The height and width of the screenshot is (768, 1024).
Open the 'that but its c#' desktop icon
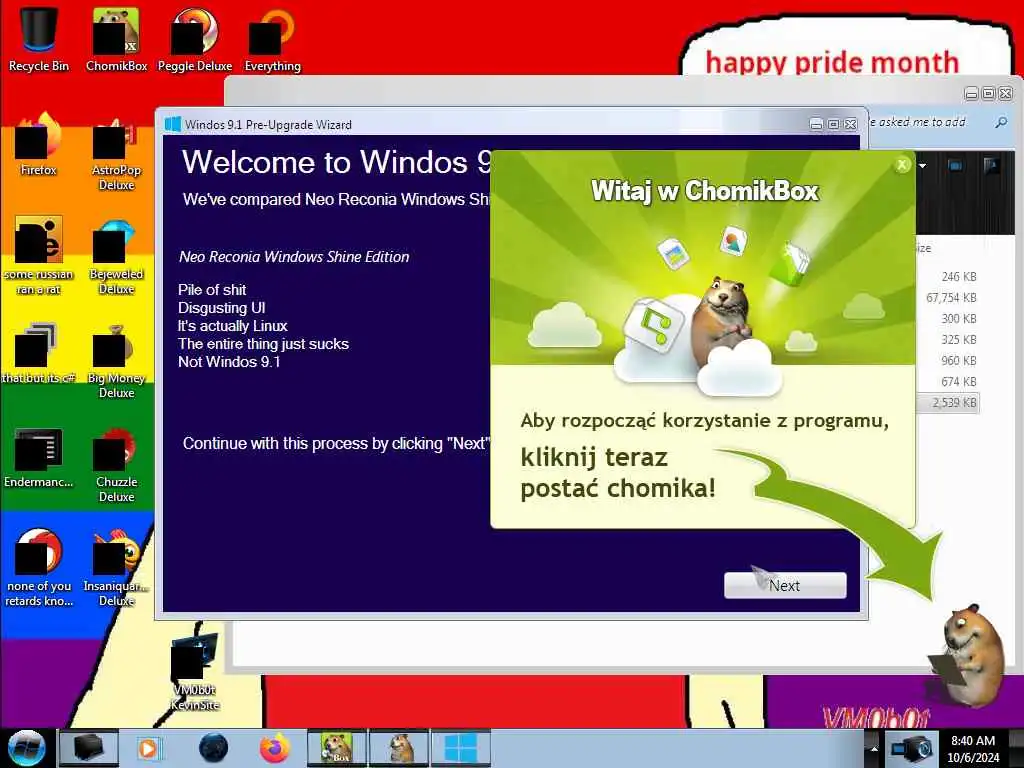click(39, 353)
